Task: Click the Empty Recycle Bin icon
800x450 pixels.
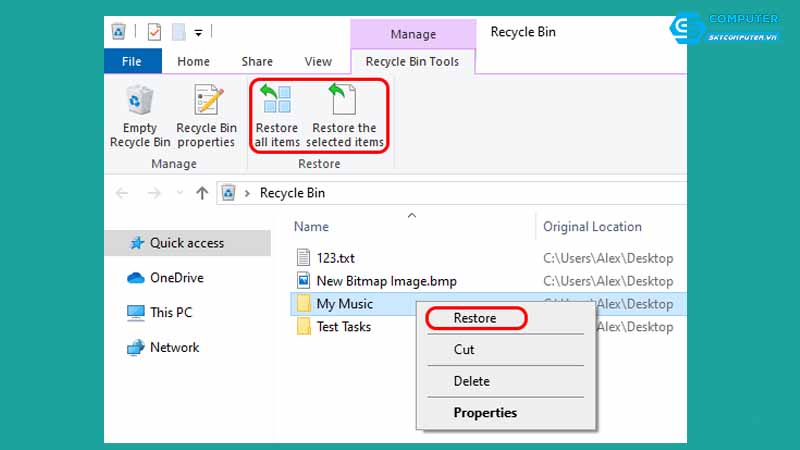Action: tap(139, 103)
